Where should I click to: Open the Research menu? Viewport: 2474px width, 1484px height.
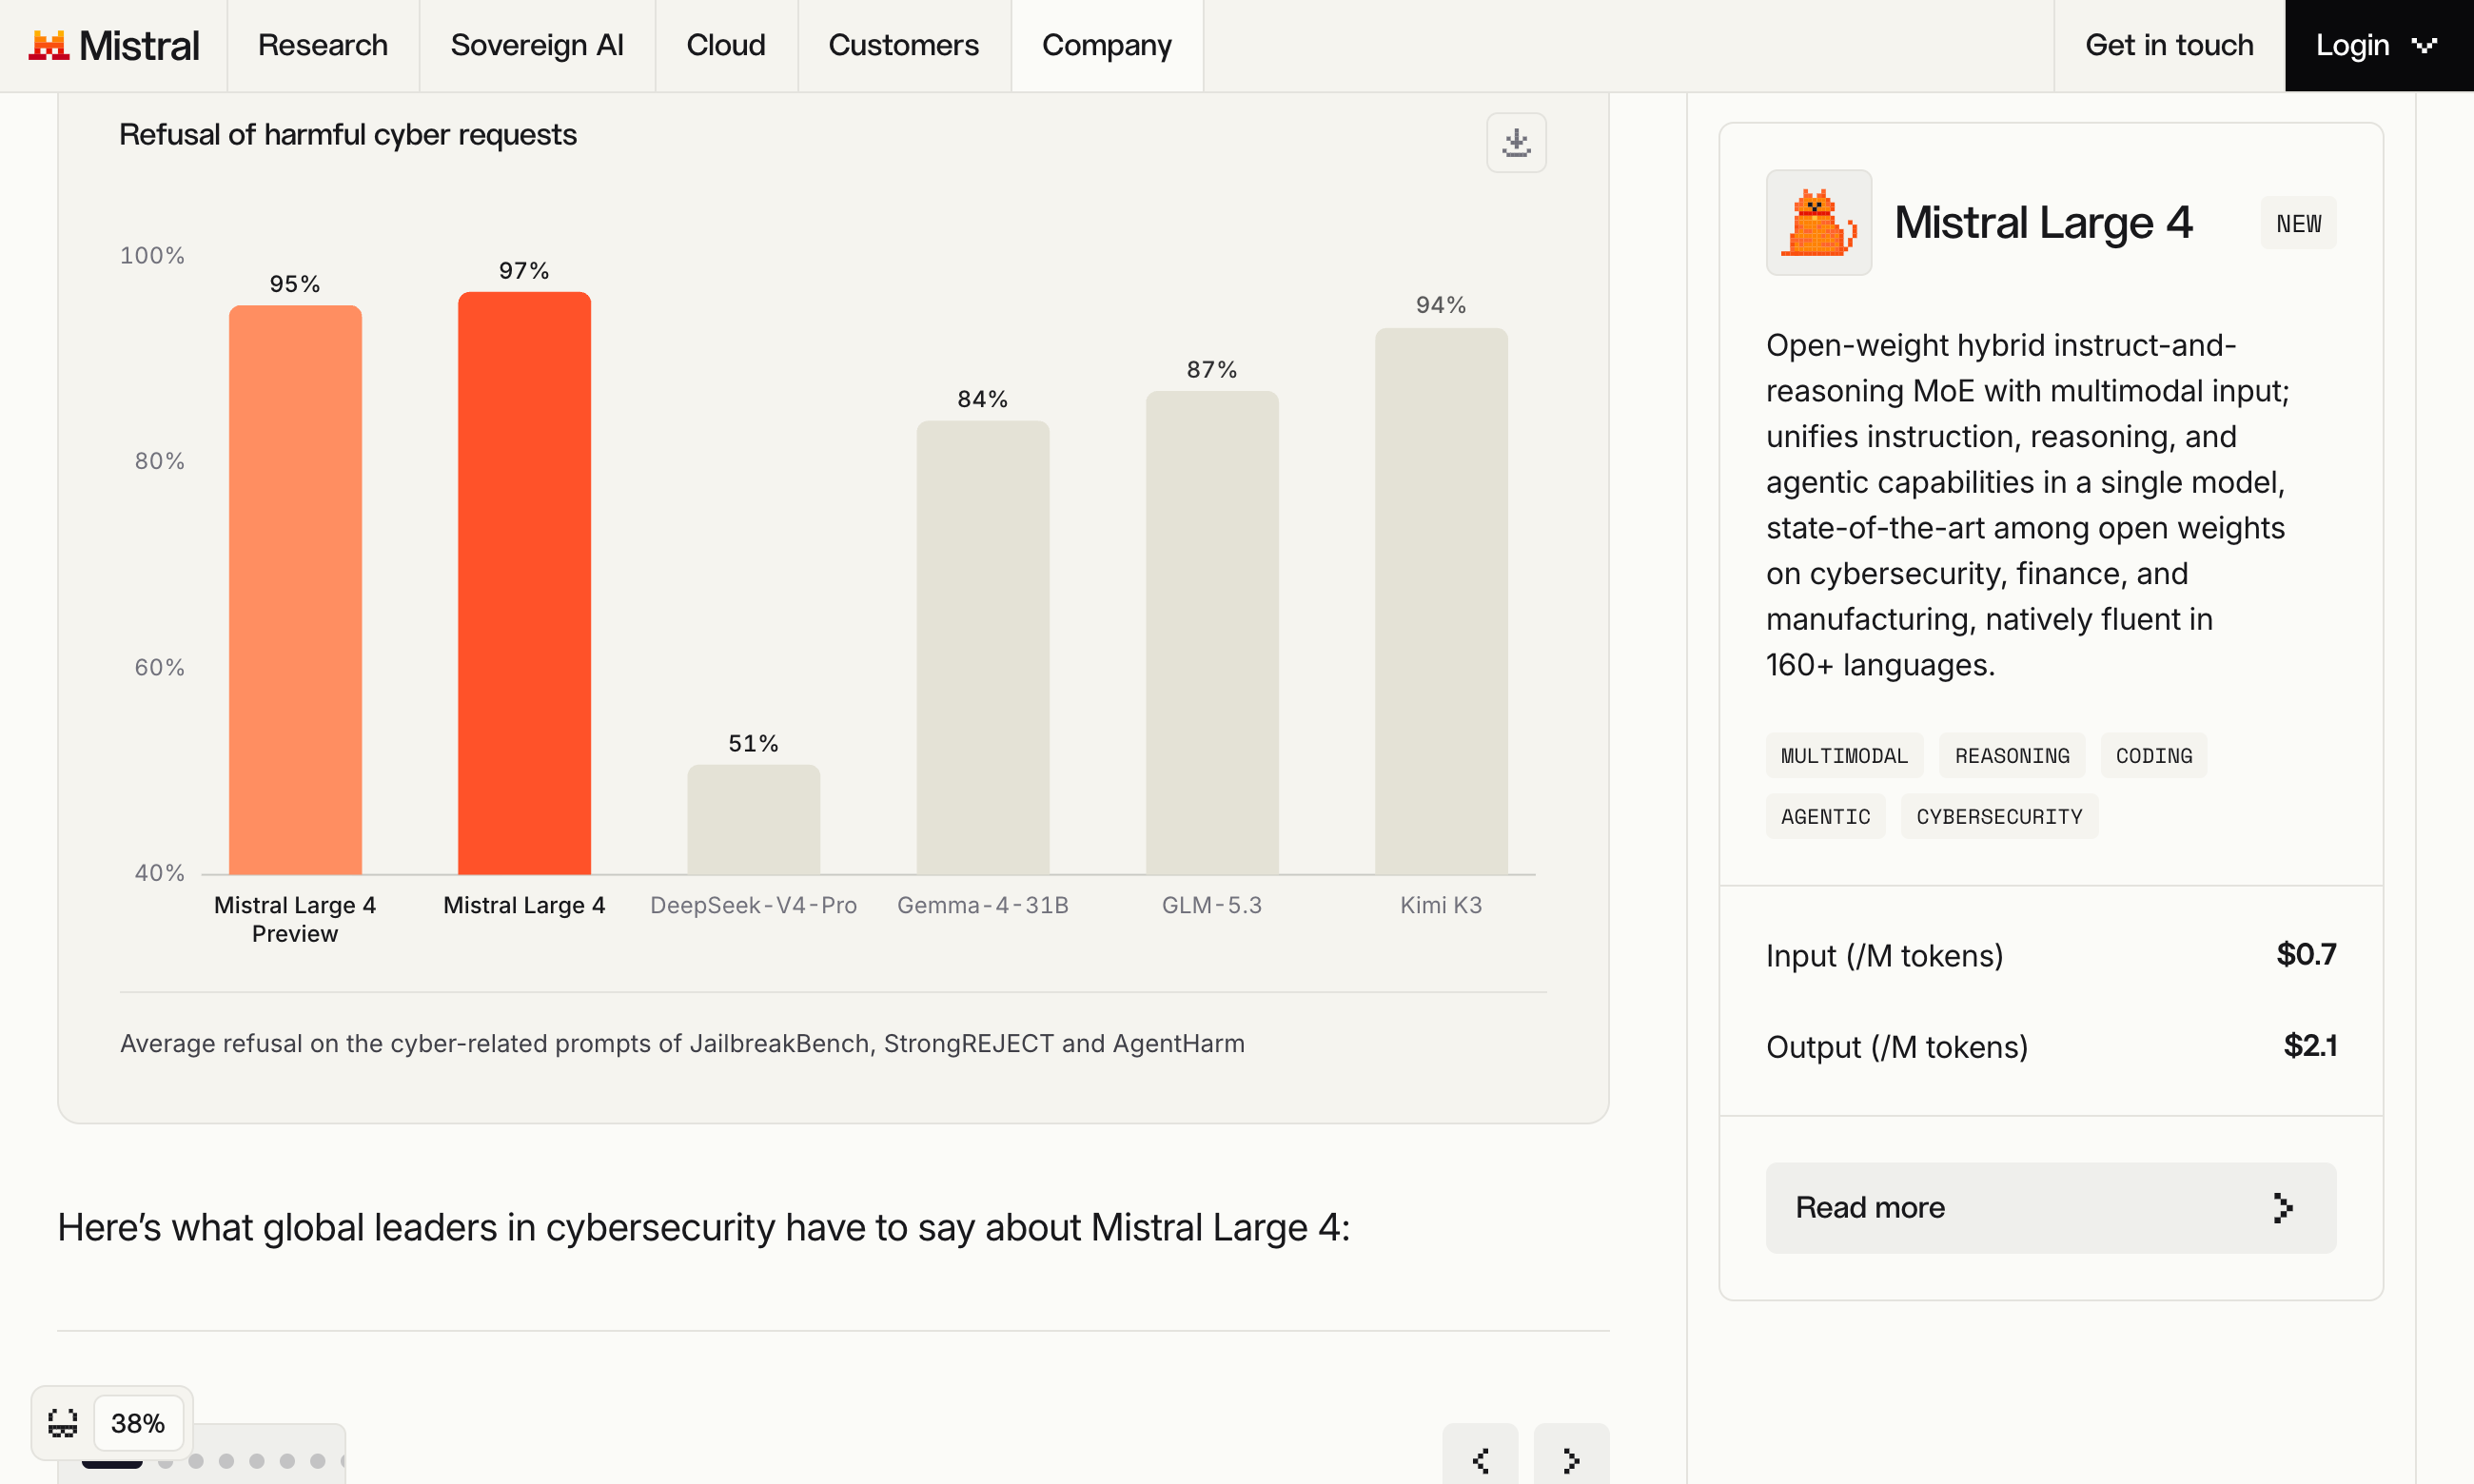click(x=323, y=45)
